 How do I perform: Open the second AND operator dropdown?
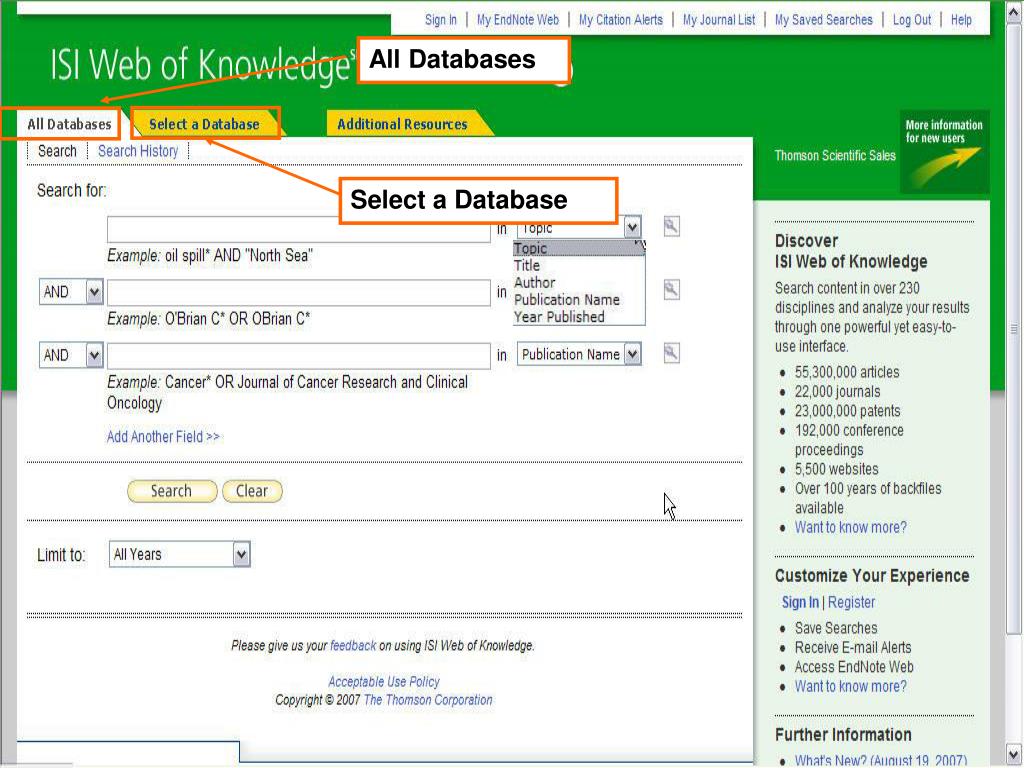click(71, 355)
